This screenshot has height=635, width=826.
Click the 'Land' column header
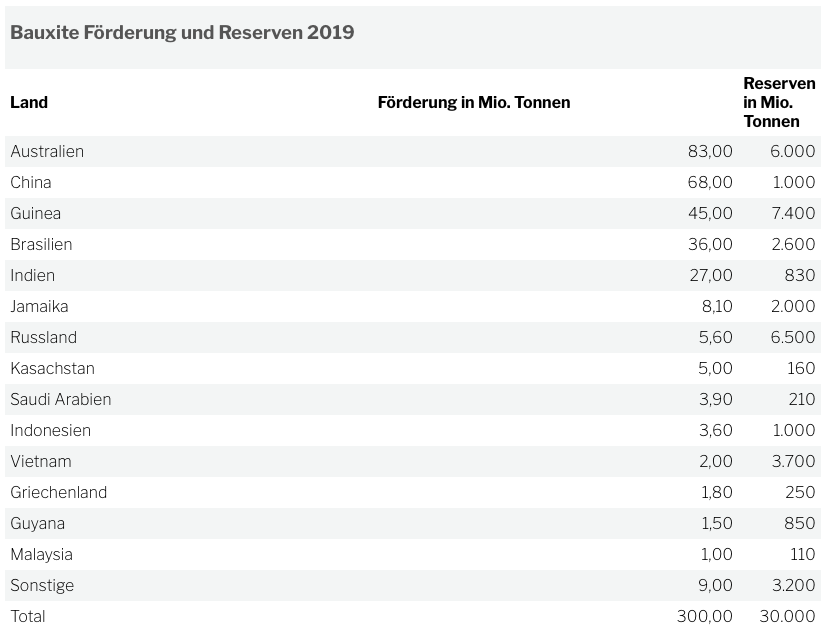(29, 102)
